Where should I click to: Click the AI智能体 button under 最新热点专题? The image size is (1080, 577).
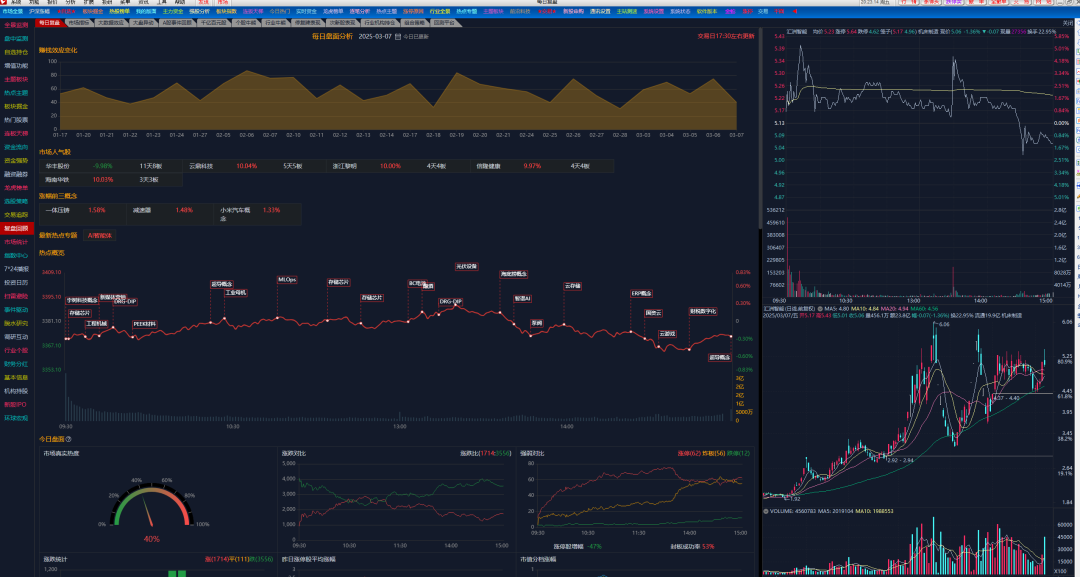point(101,236)
